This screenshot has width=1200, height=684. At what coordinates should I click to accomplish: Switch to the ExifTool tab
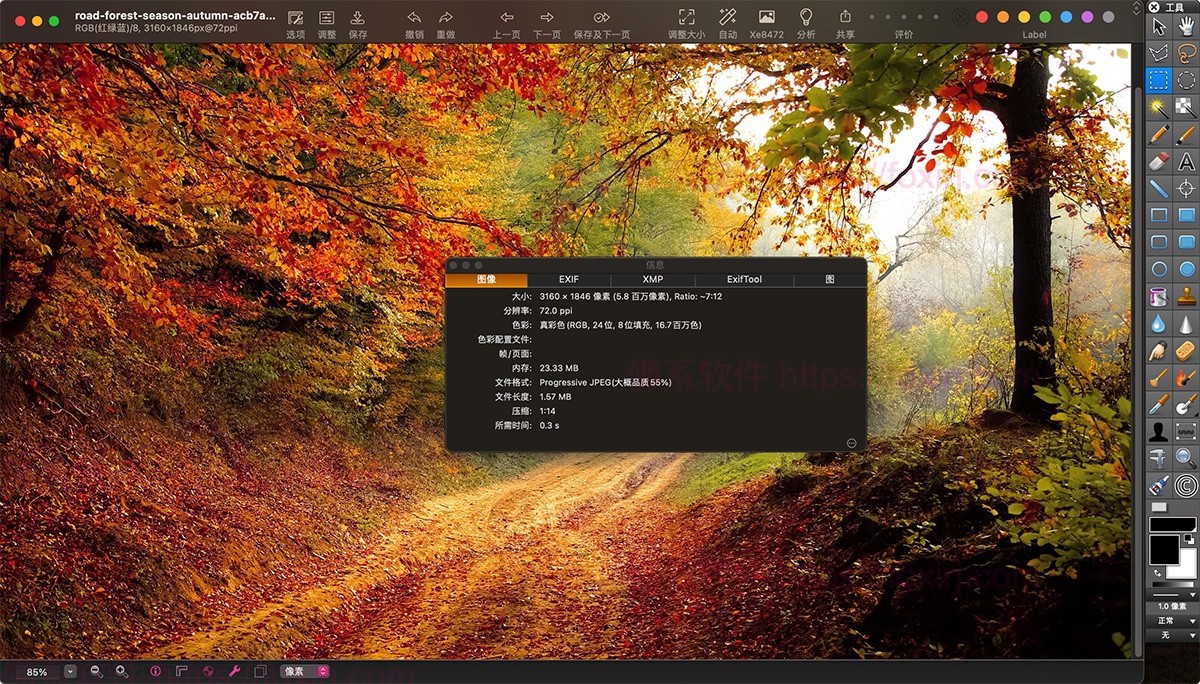744,280
